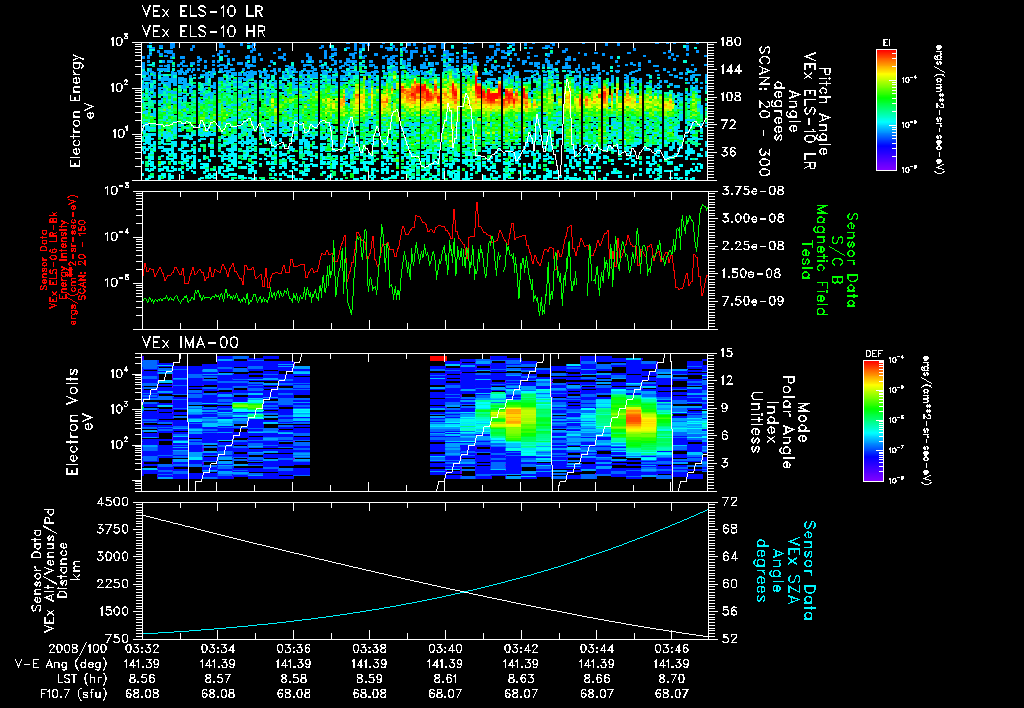This screenshot has height=708, width=1024.
Task: Click the 9 polar angle index tick
Action: [x=724, y=408]
